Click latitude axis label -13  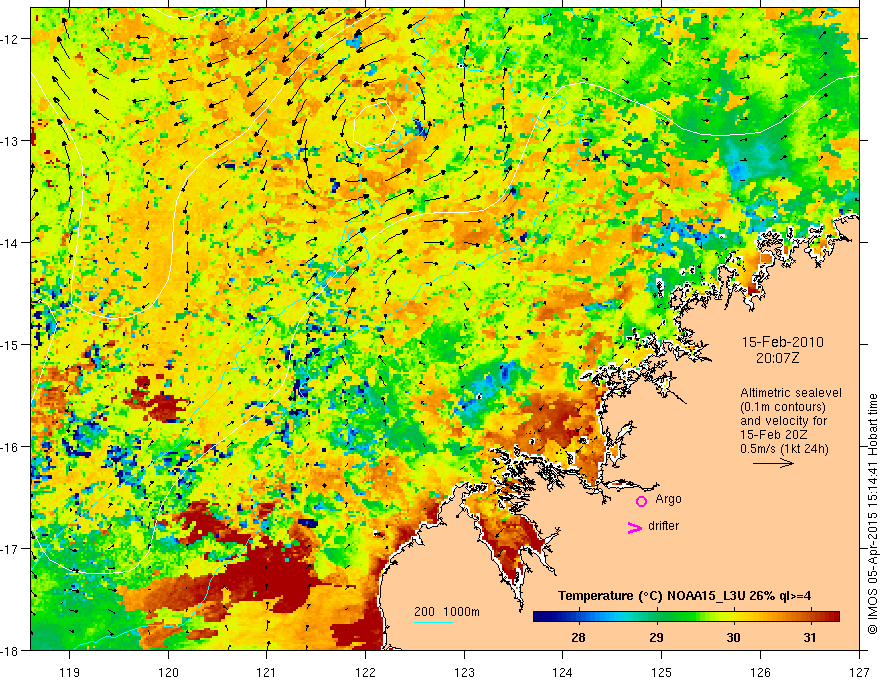(x=11, y=141)
